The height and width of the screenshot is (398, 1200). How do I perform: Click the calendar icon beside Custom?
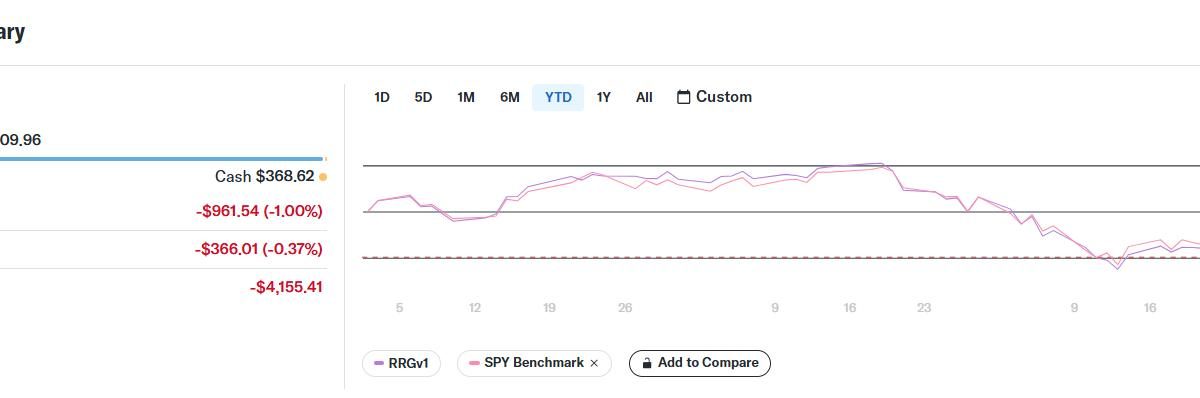684,97
